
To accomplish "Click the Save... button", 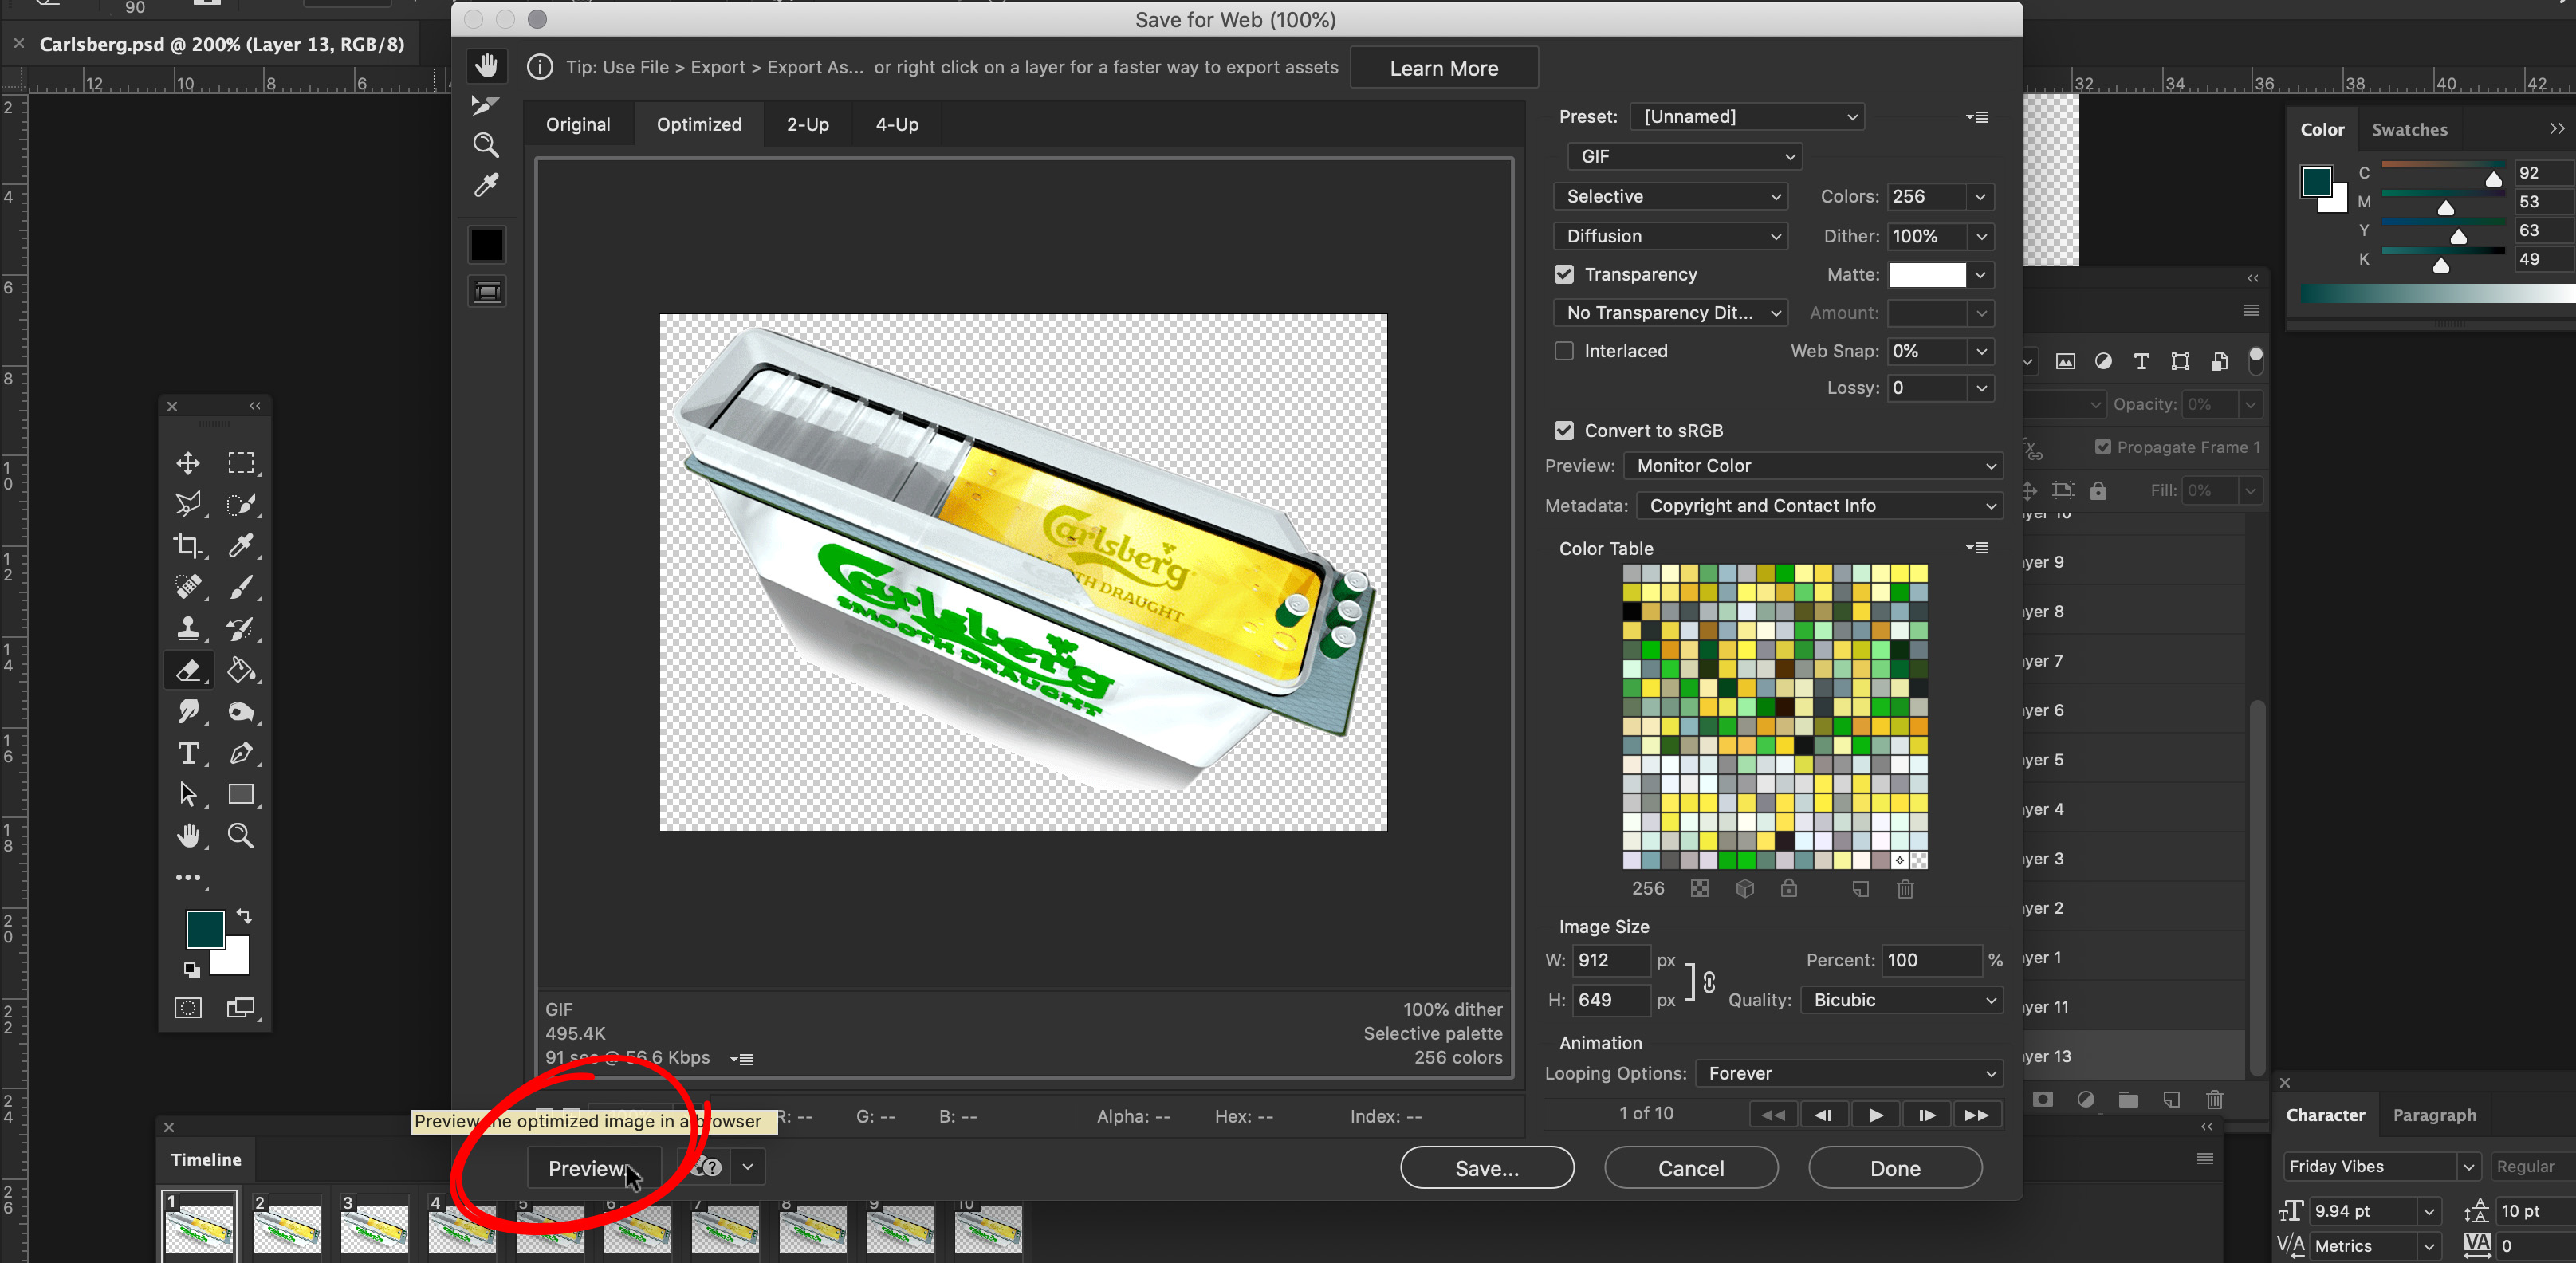I will (x=1486, y=1168).
